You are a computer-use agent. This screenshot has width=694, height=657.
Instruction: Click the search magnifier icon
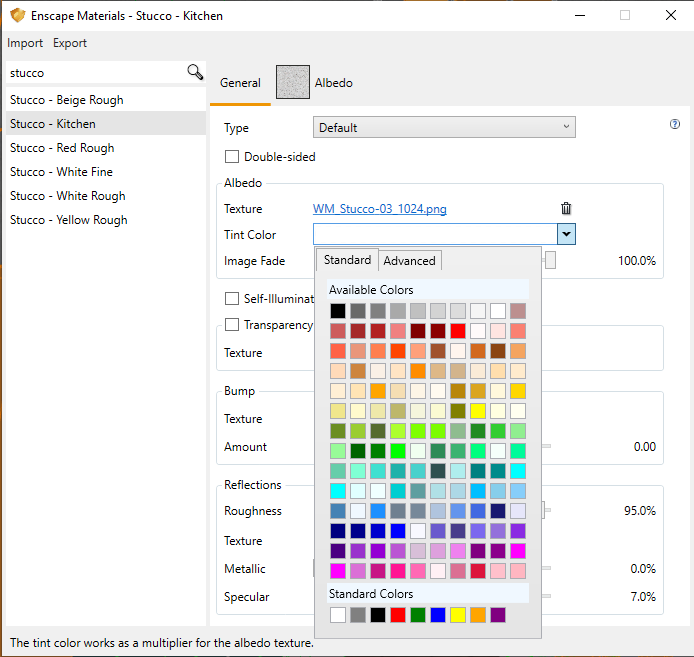coord(195,72)
